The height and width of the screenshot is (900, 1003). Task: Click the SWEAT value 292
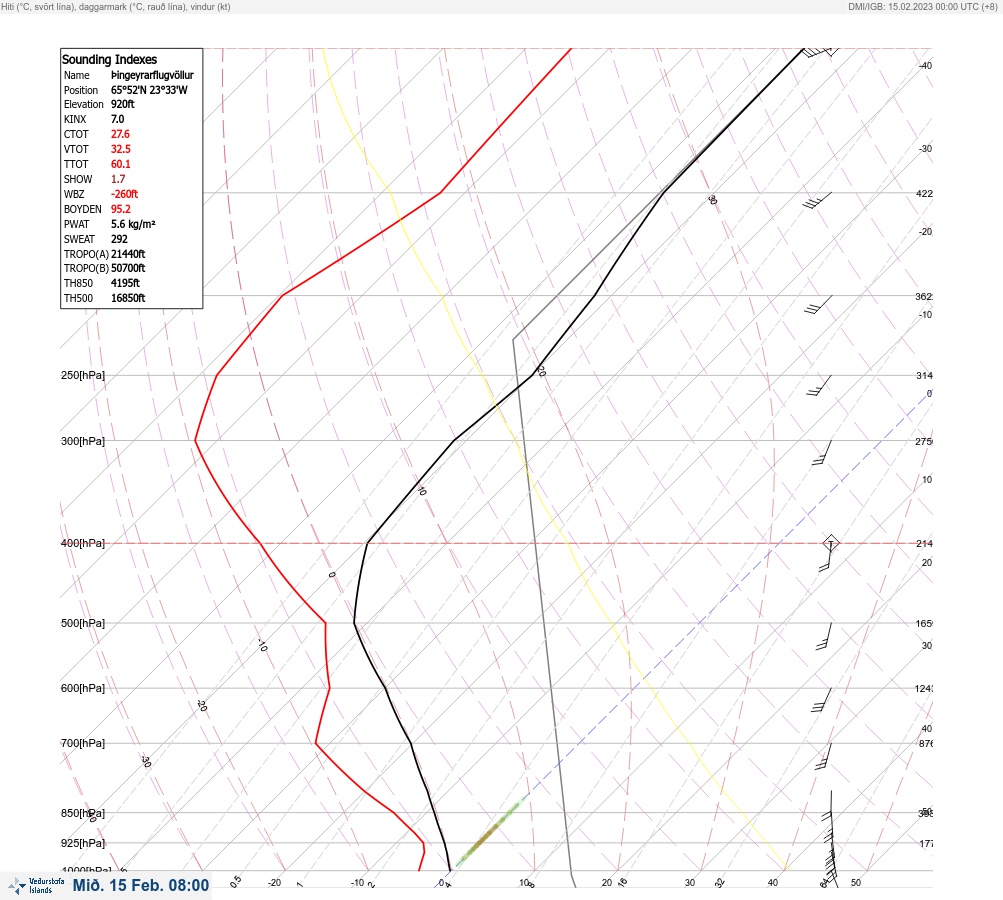tap(120, 239)
